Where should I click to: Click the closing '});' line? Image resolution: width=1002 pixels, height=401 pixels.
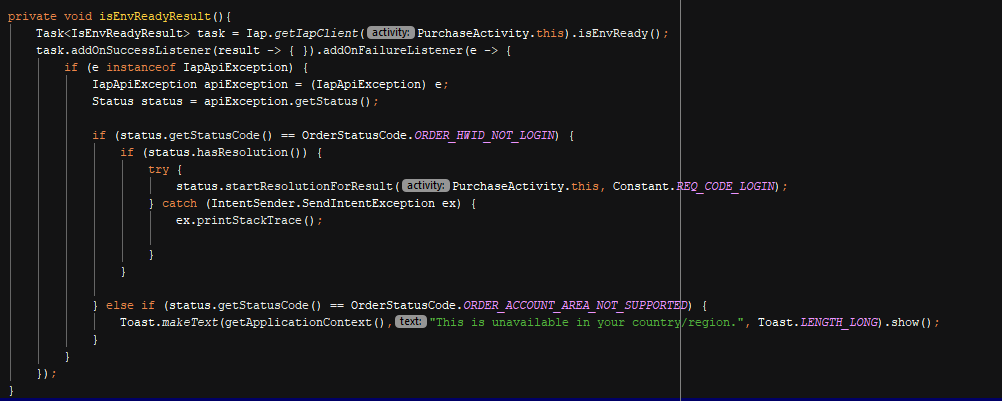pos(46,373)
